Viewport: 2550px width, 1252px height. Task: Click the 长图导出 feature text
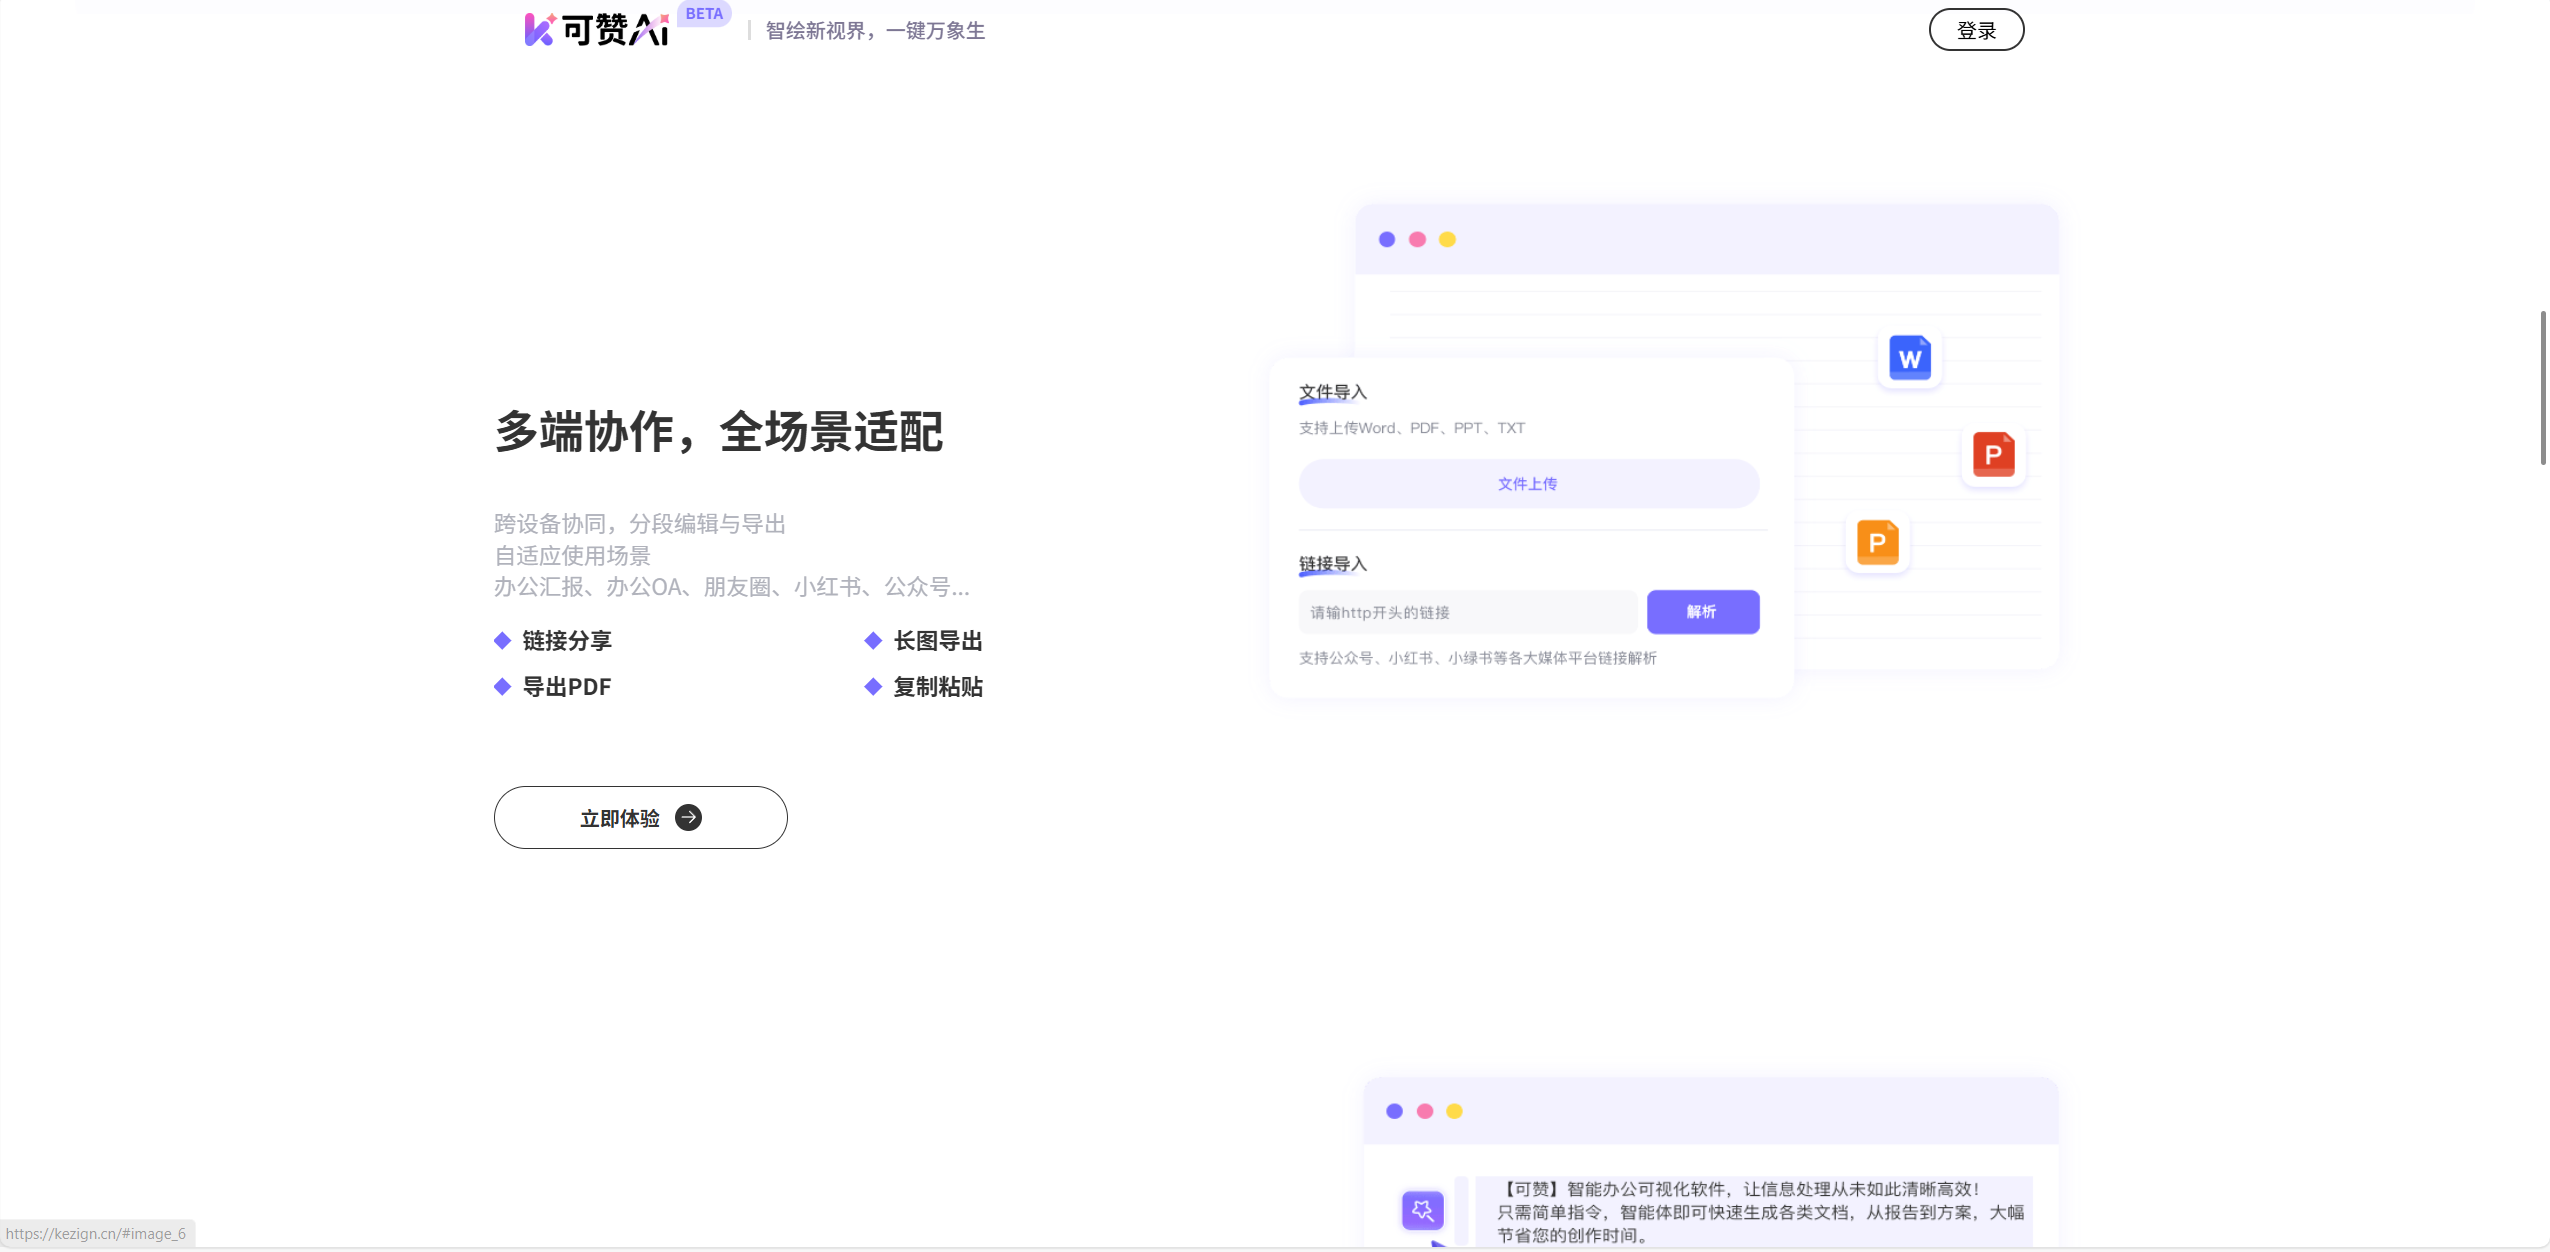pyautogui.click(x=938, y=641)
